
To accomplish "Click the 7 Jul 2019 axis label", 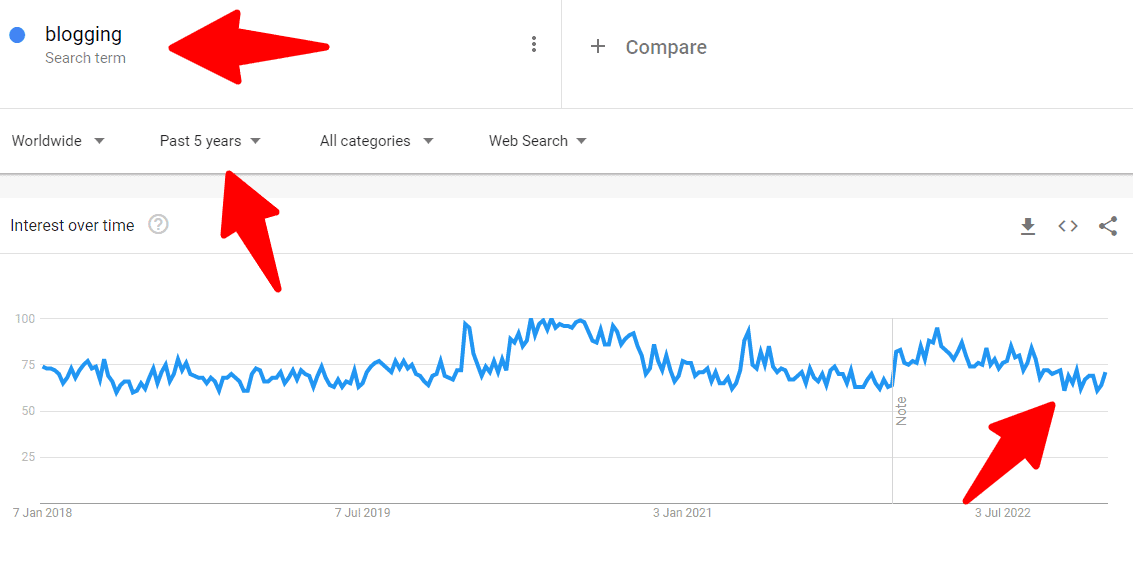I will 365,512.
